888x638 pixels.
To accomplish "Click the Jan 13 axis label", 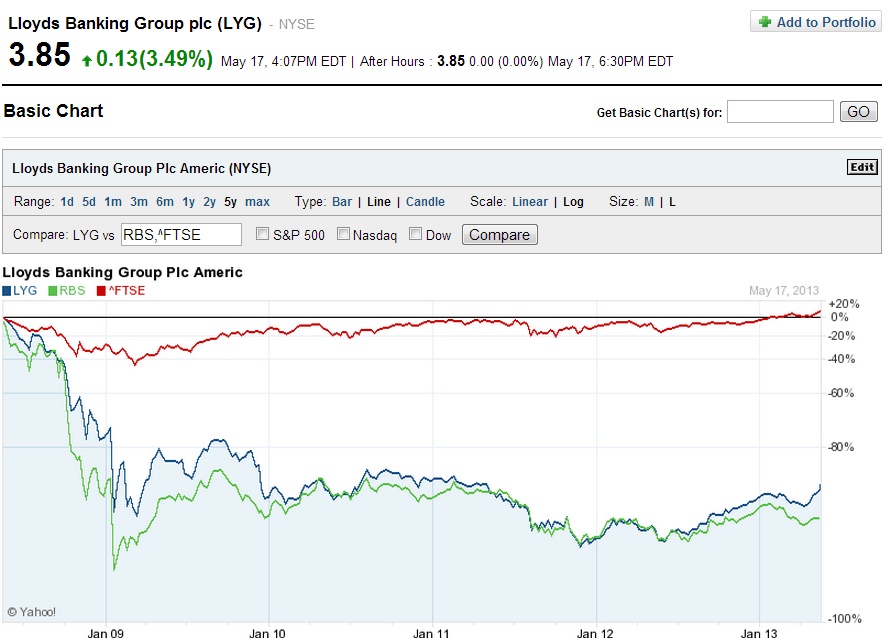I will 759,633.
